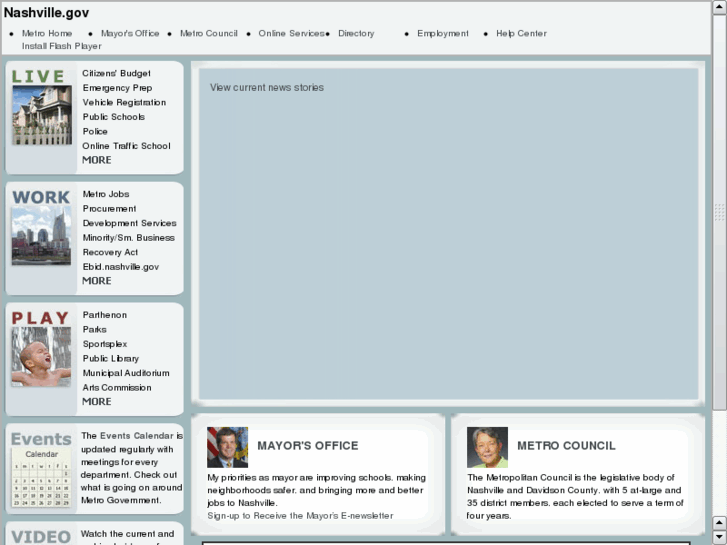Open the Metro Home link
727x545 pixels.
[x=47, y=33]
